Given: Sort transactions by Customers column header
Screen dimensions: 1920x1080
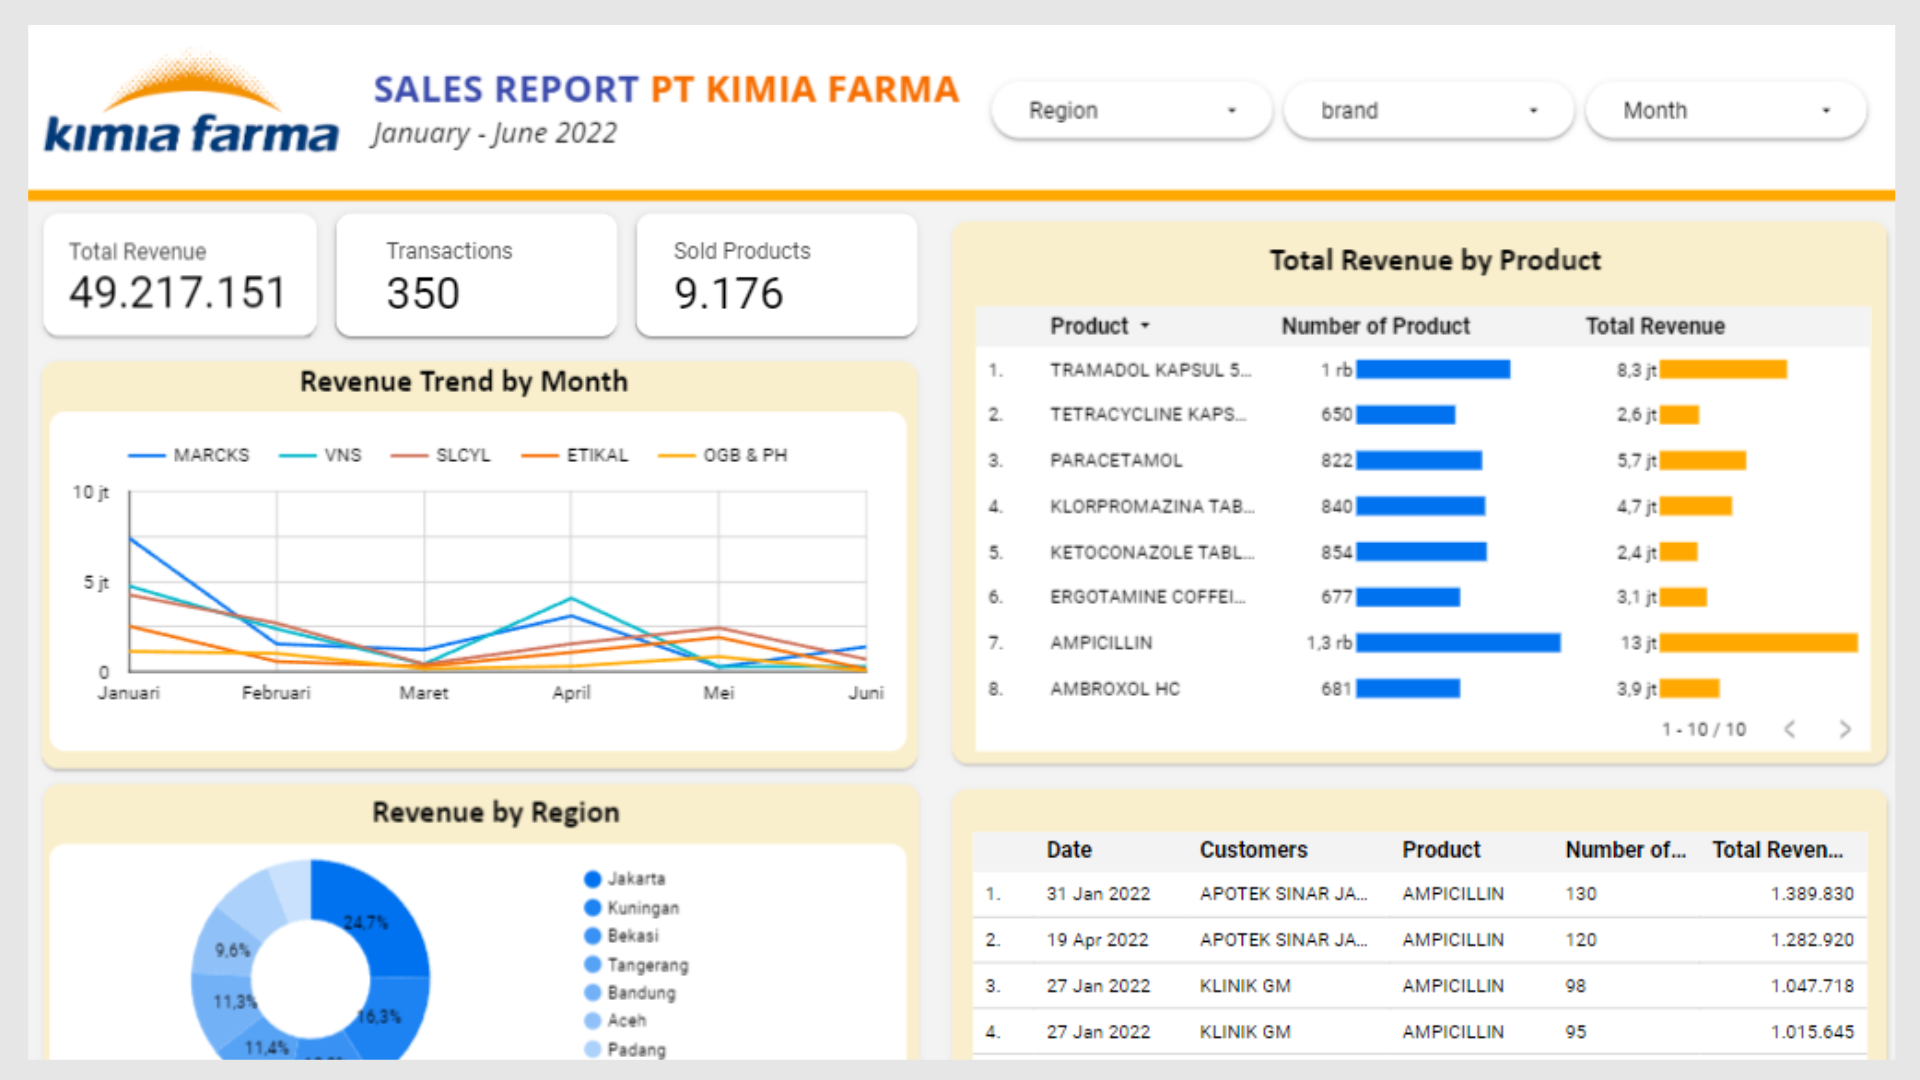Looking at the screenshot, I should pyautogui.click(x=1253, y=850).
